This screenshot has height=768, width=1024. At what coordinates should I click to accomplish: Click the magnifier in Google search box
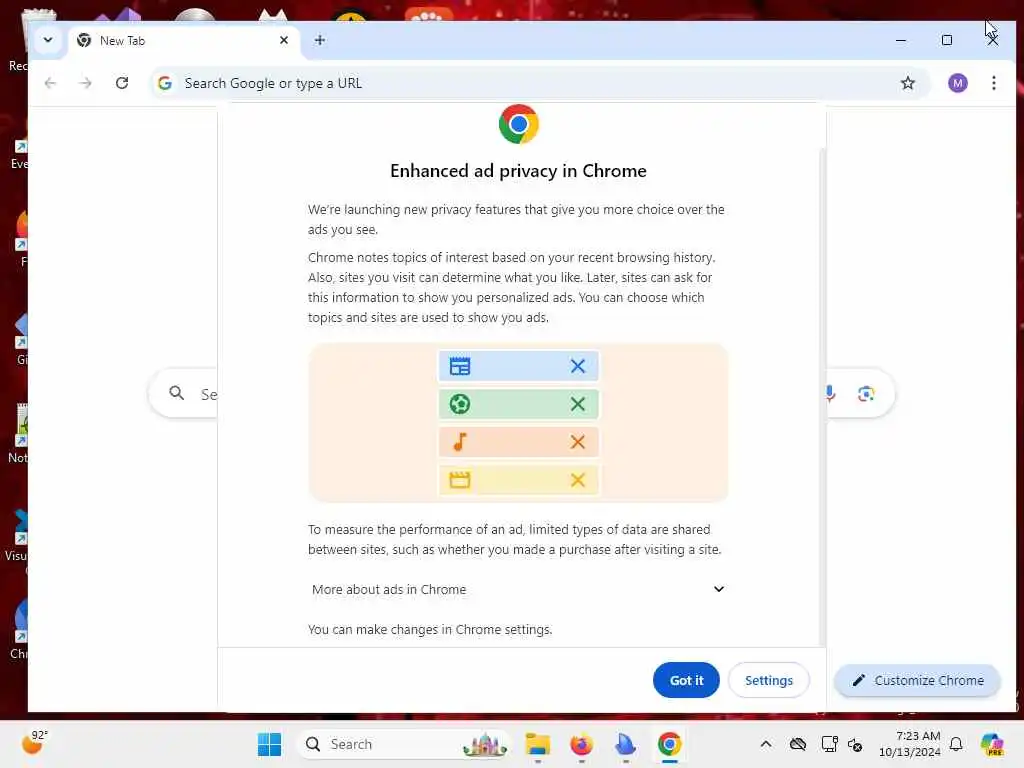[176, 393]
